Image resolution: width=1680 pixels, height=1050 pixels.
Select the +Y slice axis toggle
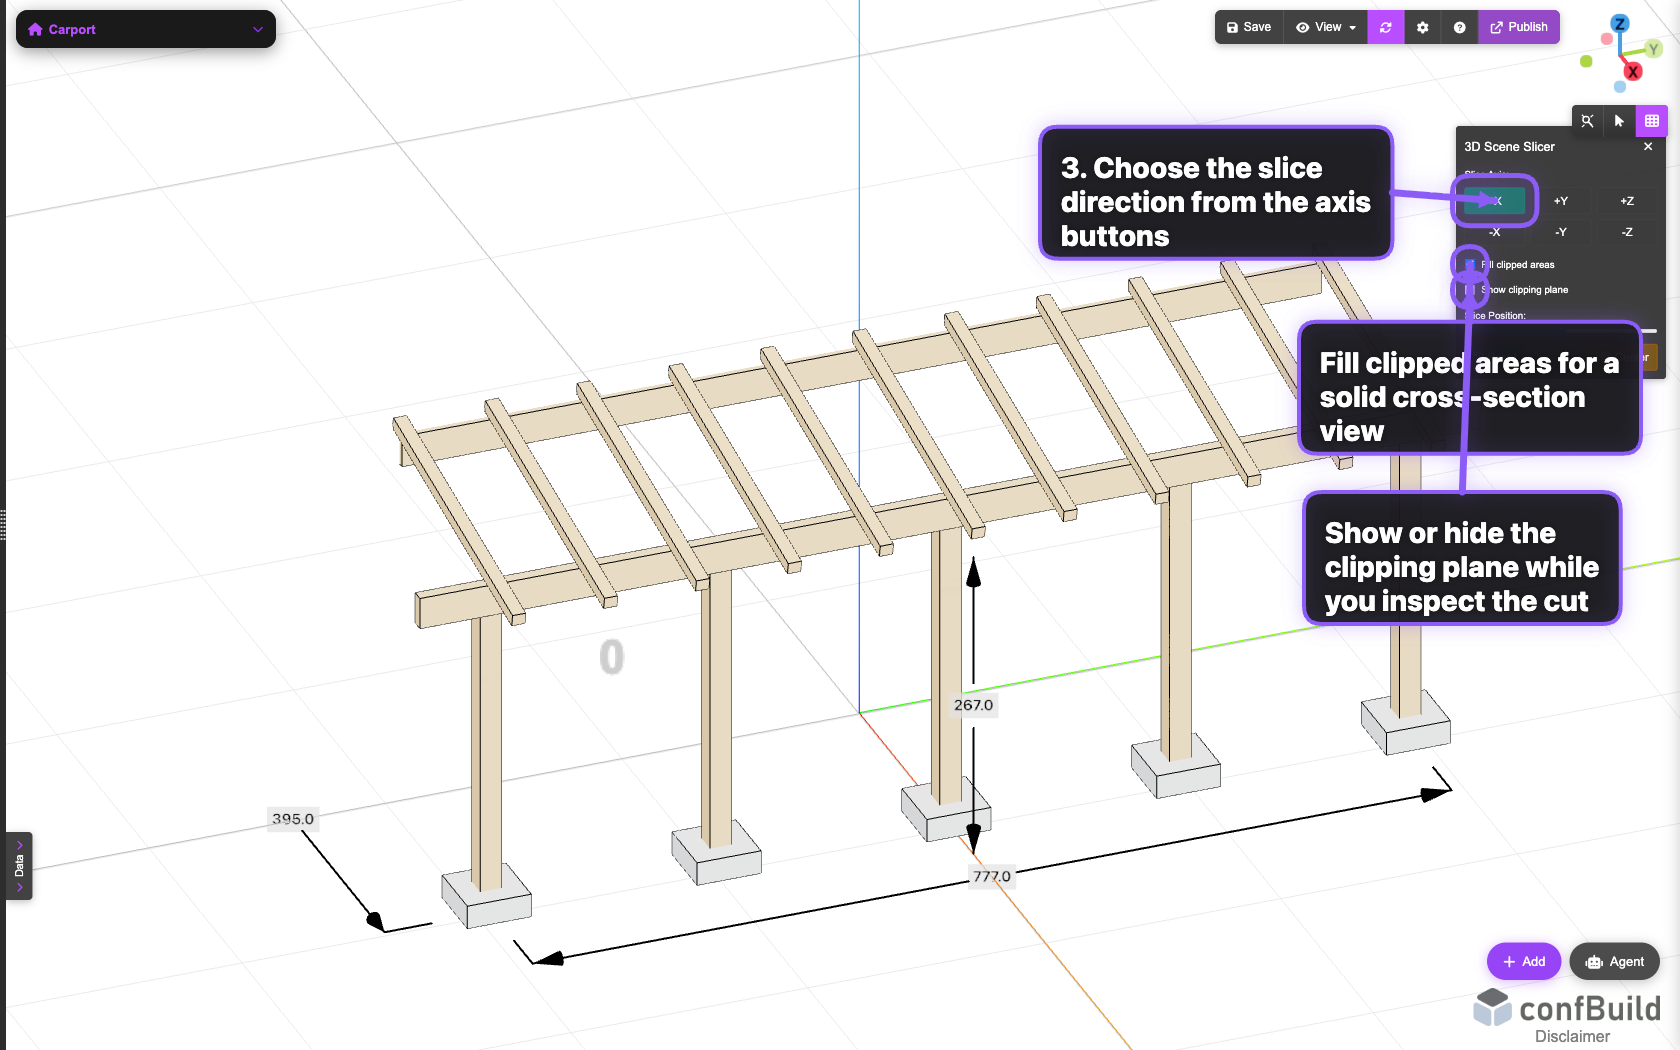click(1561, 201)
